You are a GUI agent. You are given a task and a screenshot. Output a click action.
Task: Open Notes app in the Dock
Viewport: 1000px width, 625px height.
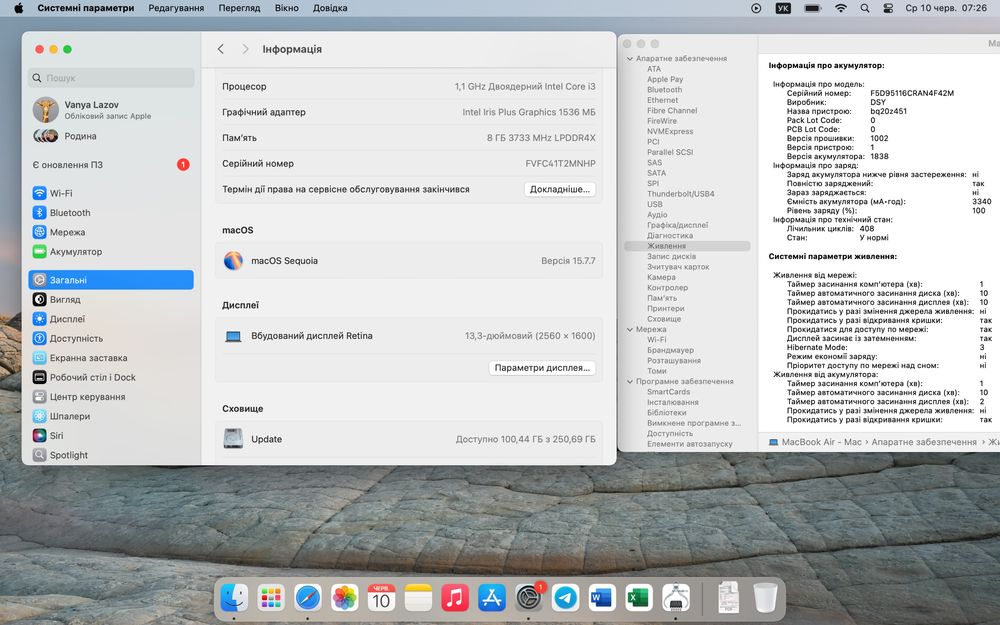(x=418, y=598)
